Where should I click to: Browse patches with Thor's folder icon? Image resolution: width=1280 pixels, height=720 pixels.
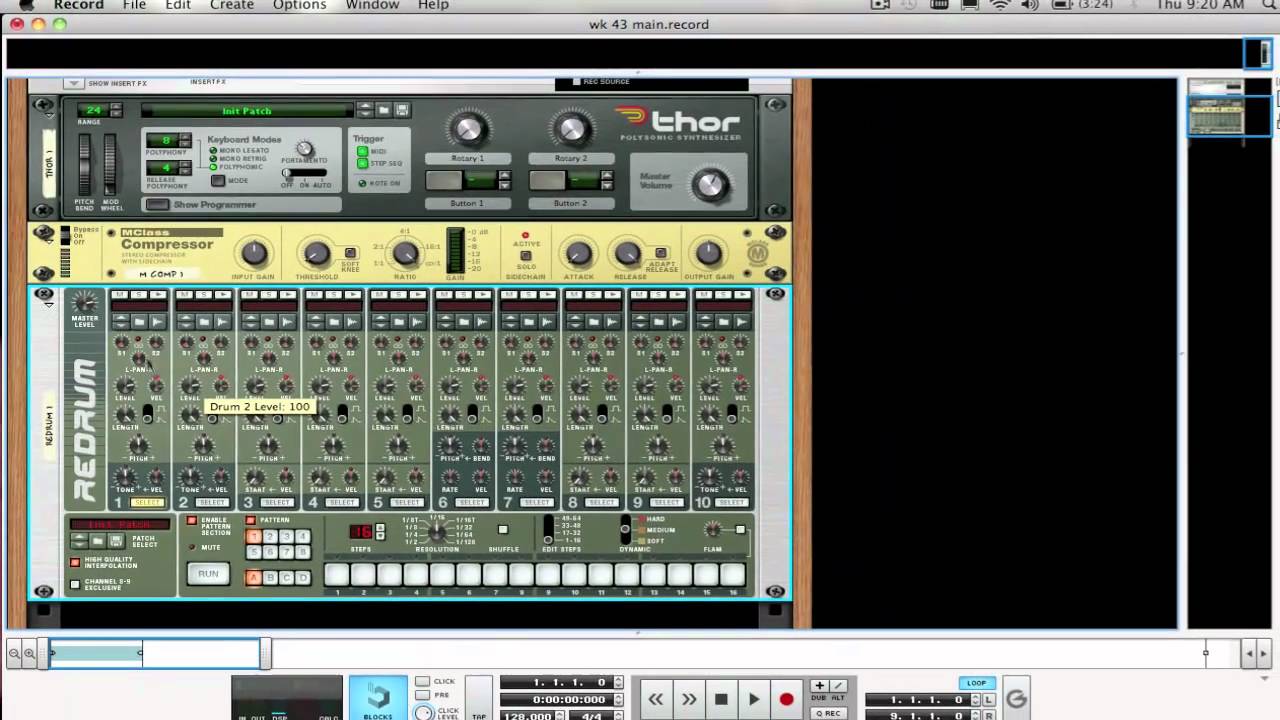[385, 110]
